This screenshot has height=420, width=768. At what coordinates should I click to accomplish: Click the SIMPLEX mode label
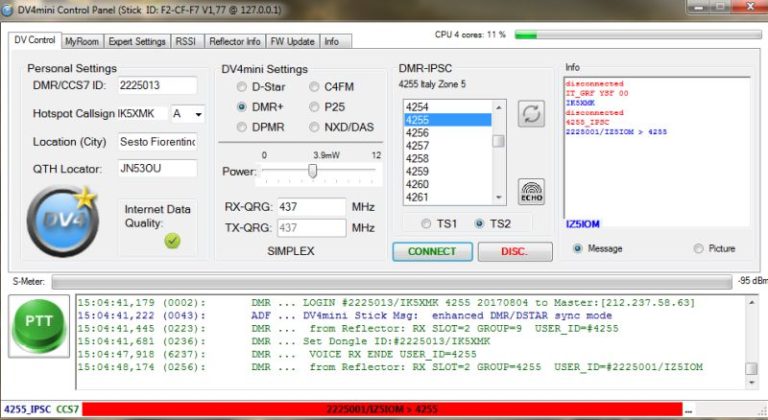pyautogui.click(x=290, y=251)
